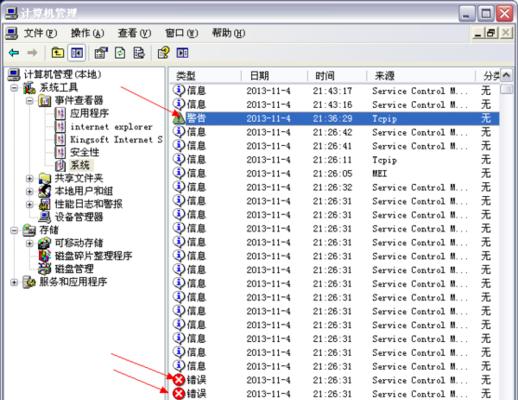Expand the 共享文件夹 tree node
Image resolution: width=518 pixels, height=400 pixels.
[30, 178]
